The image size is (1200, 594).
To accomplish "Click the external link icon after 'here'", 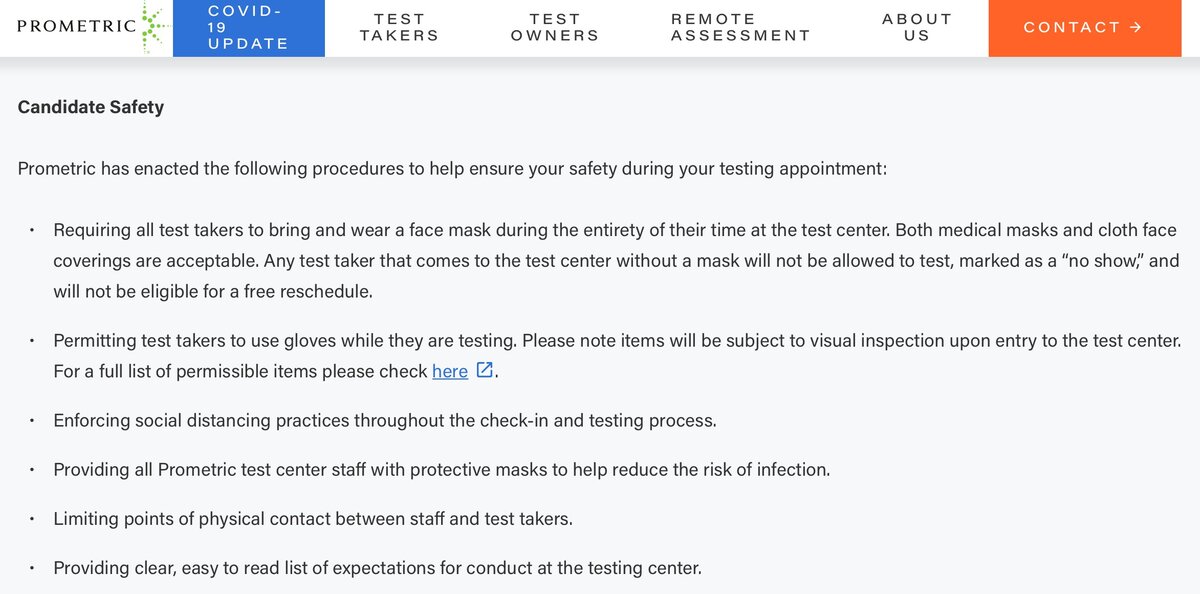I will click(484, 370).
